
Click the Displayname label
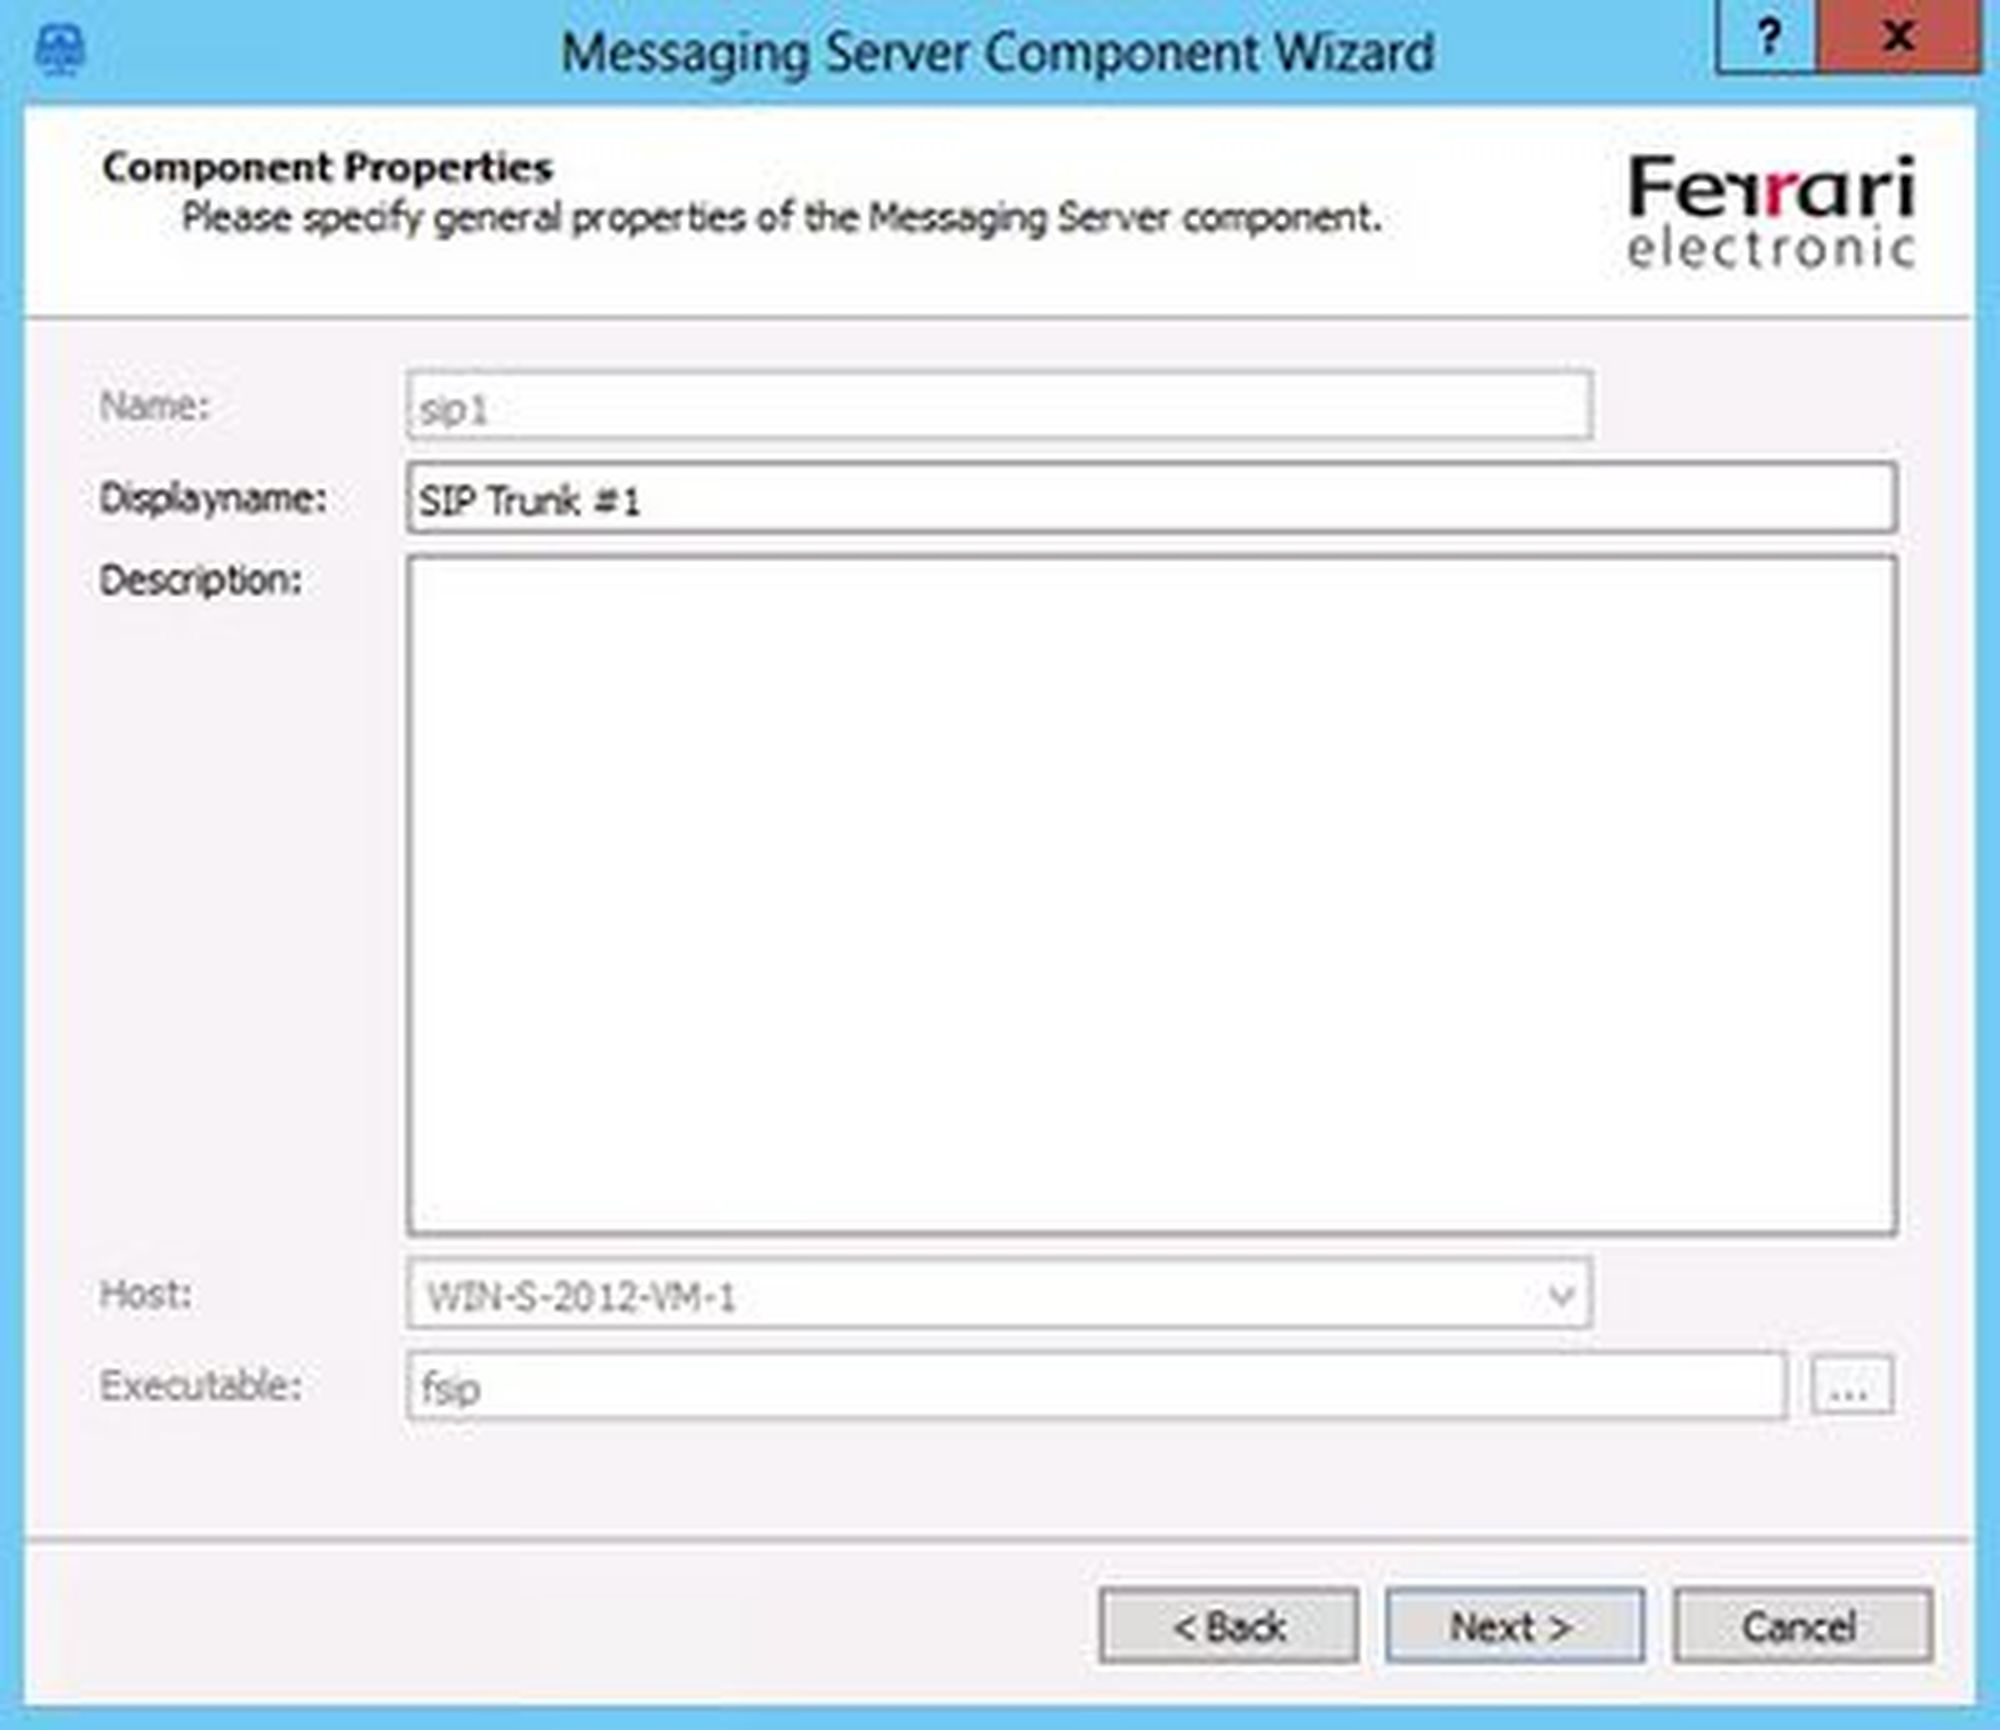[x=213, y=498]
